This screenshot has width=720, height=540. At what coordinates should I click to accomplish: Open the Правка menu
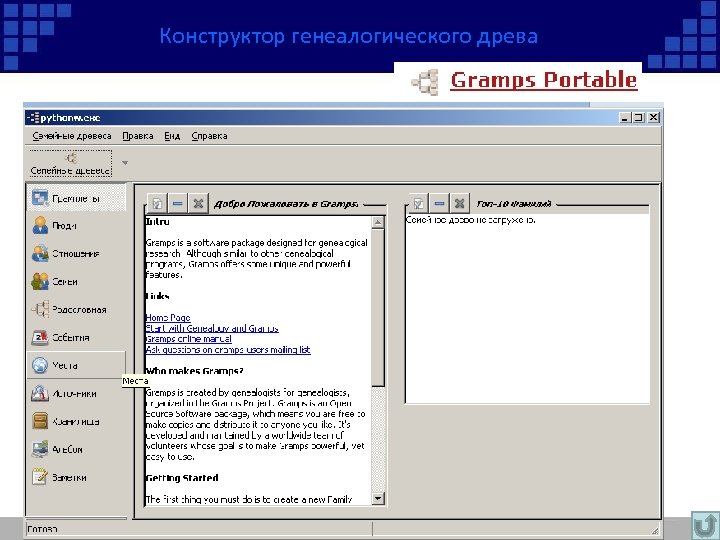coord(138,136)
